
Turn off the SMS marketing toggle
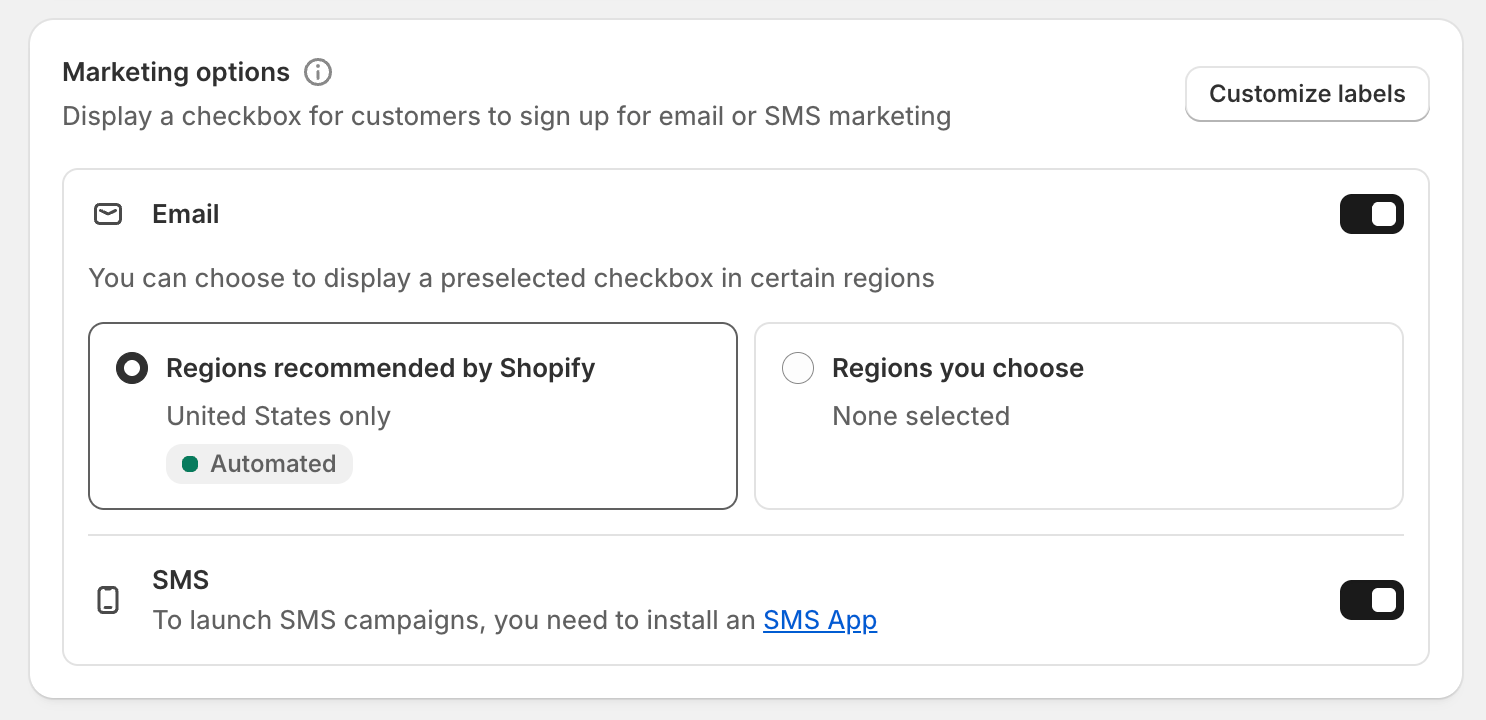coord(1371,600)
